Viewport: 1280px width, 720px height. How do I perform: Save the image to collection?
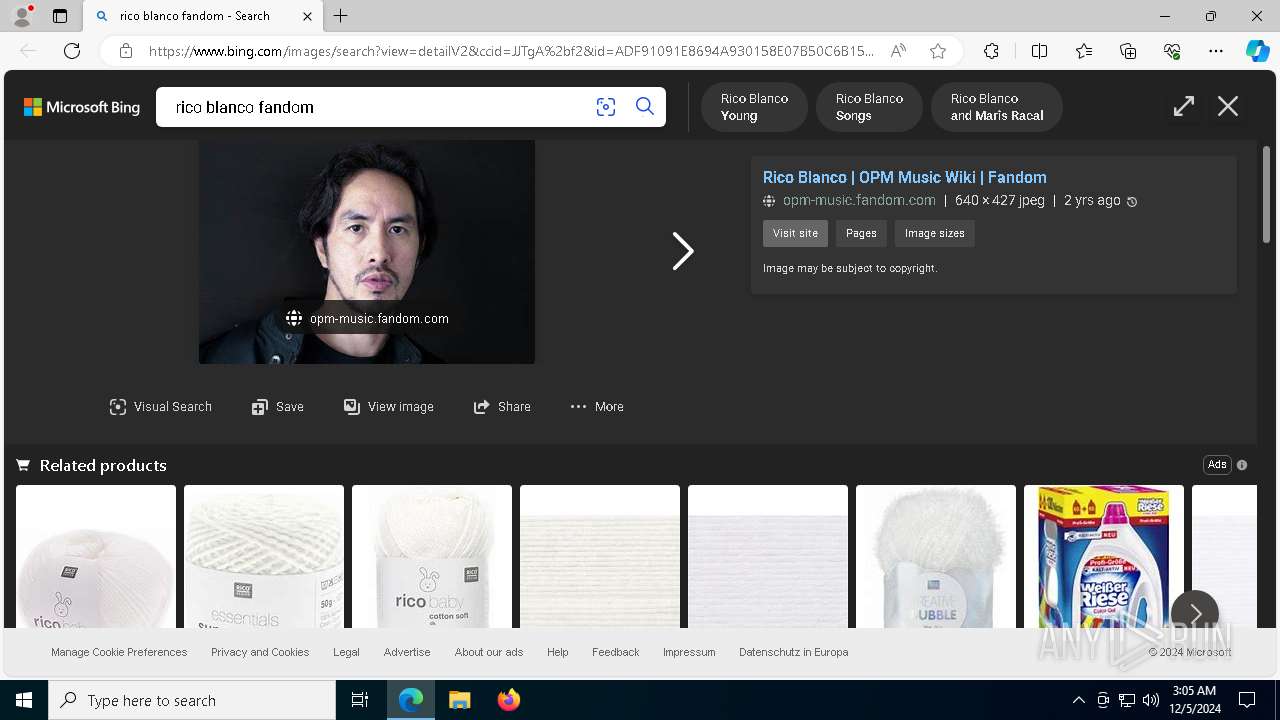(x=278, y=407)
